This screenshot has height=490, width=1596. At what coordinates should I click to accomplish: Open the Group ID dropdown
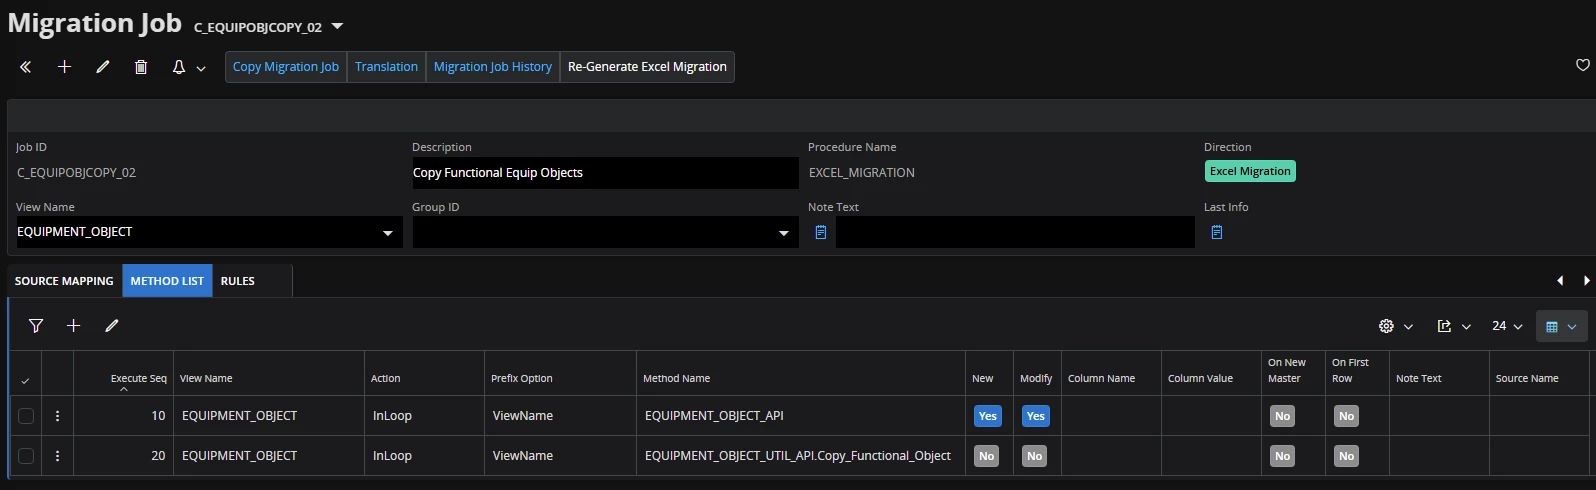coord(783,233)
